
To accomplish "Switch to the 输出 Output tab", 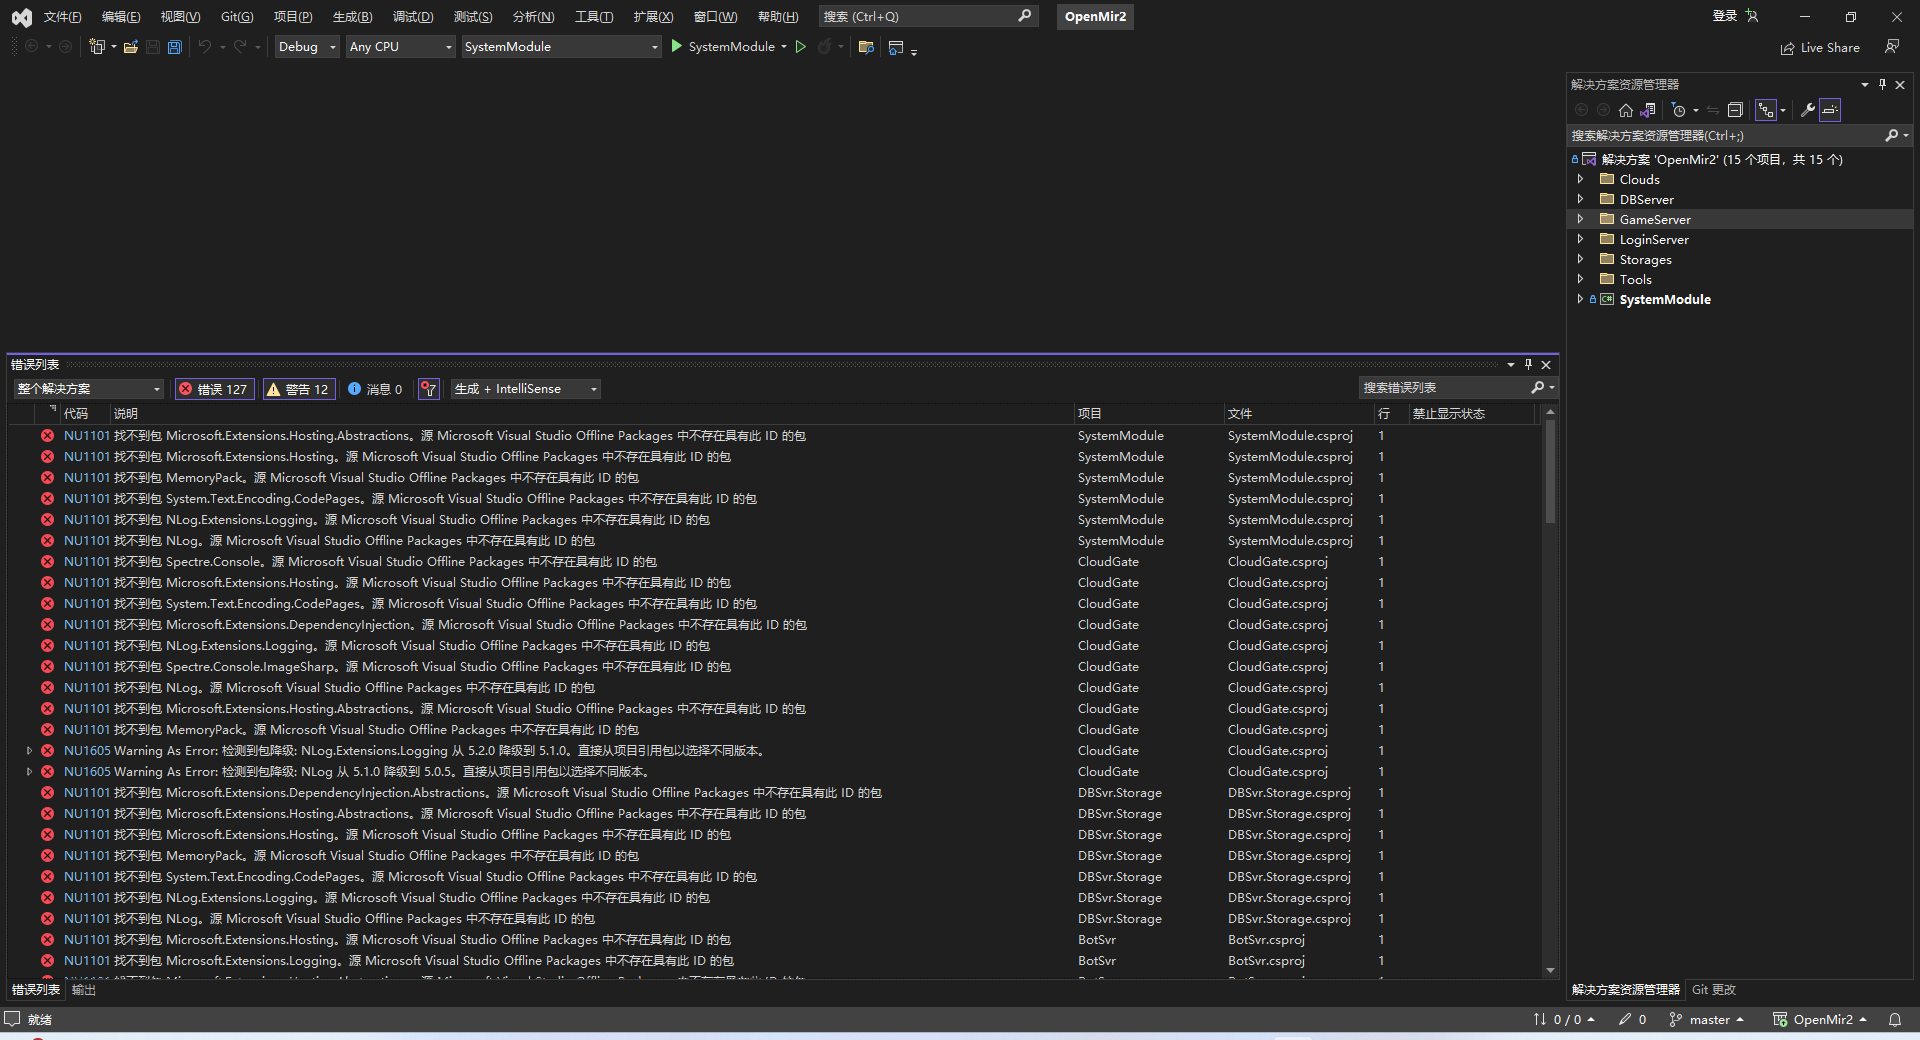I will pos(84,990).
